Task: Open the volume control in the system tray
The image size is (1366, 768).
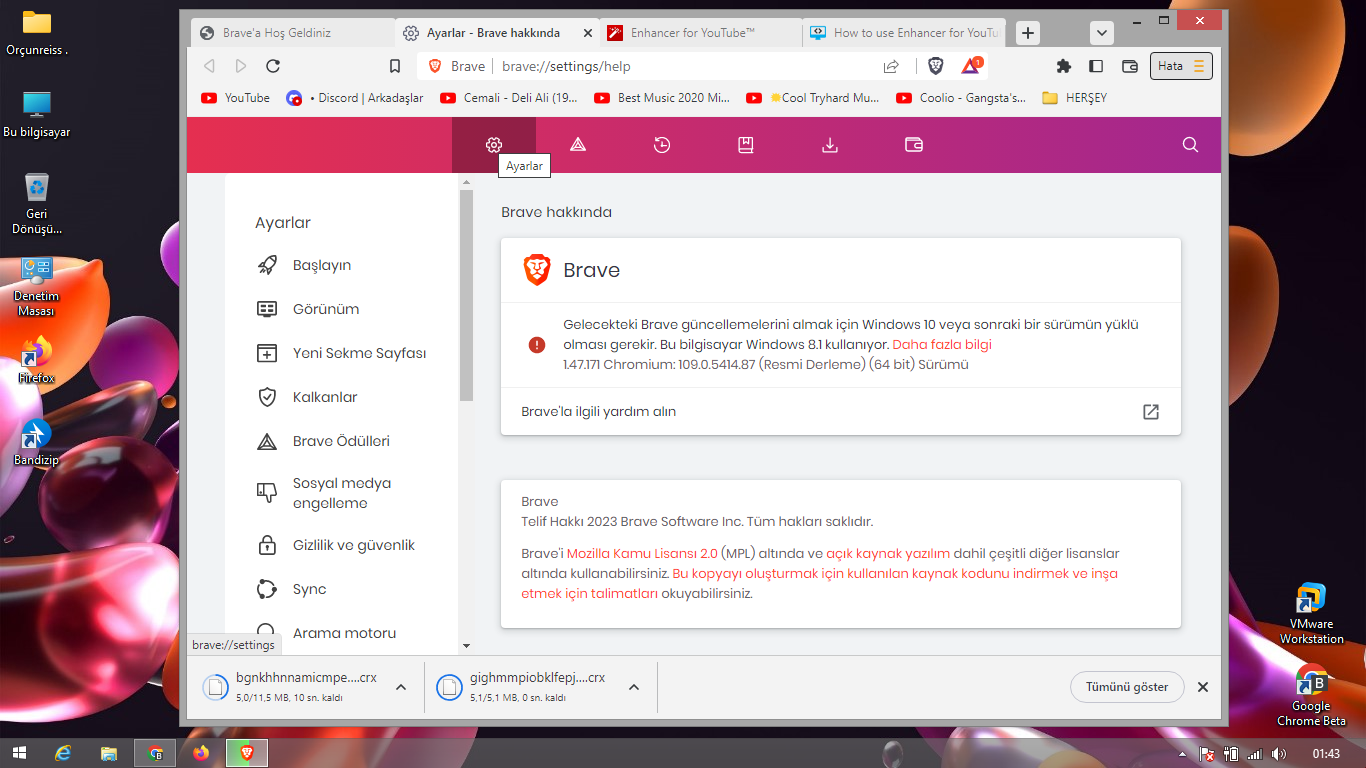Action: pyautogui.click(x=1278, y=753)
